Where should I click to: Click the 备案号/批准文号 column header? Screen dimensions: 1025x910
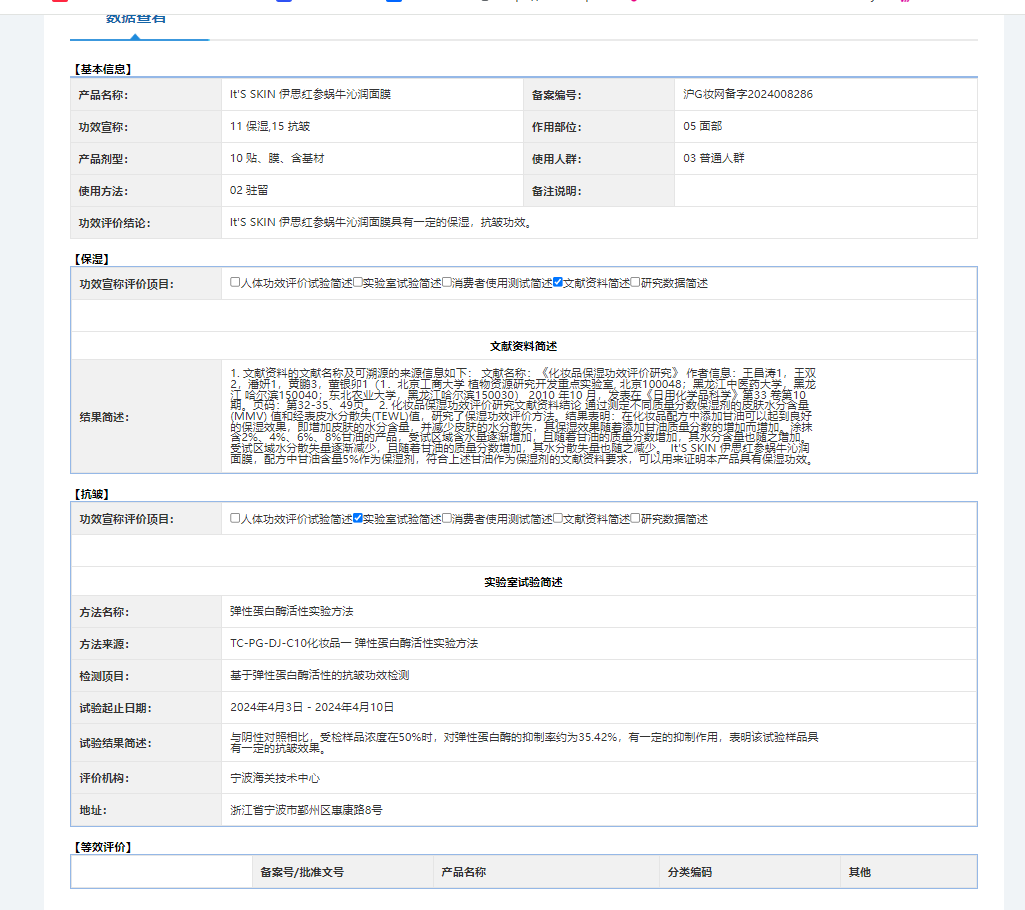click(x=302, y=872)
